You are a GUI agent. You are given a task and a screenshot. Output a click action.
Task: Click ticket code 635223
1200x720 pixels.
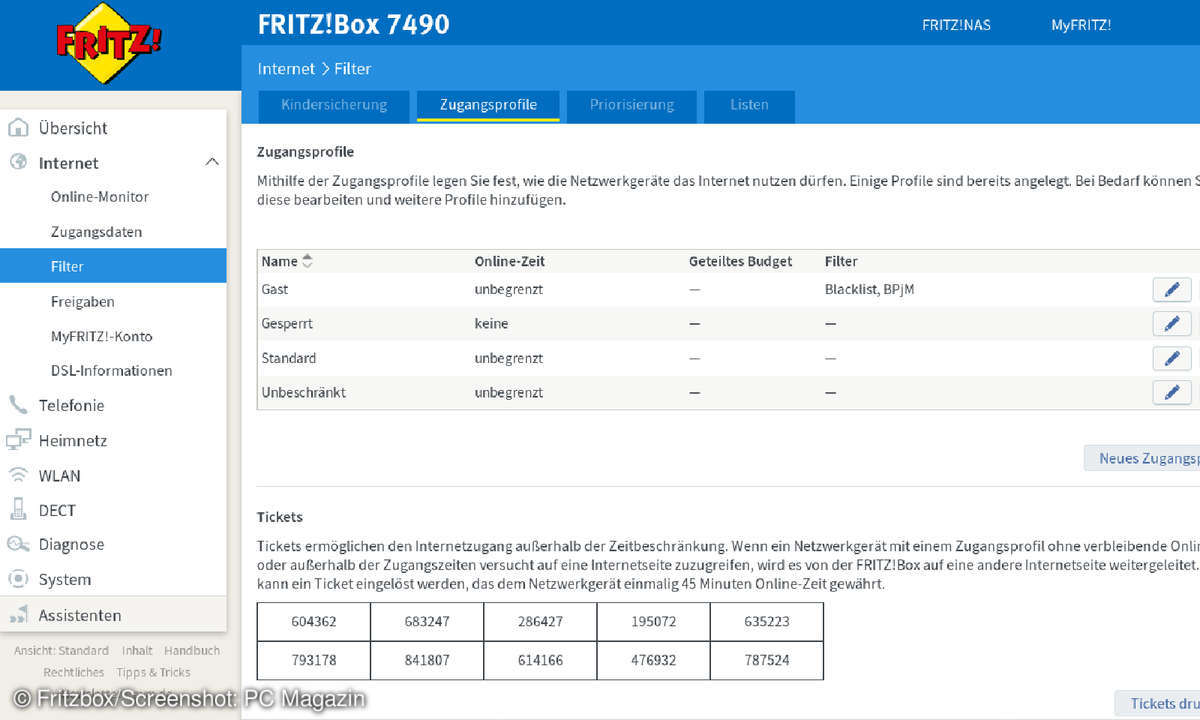click(767, 621)
